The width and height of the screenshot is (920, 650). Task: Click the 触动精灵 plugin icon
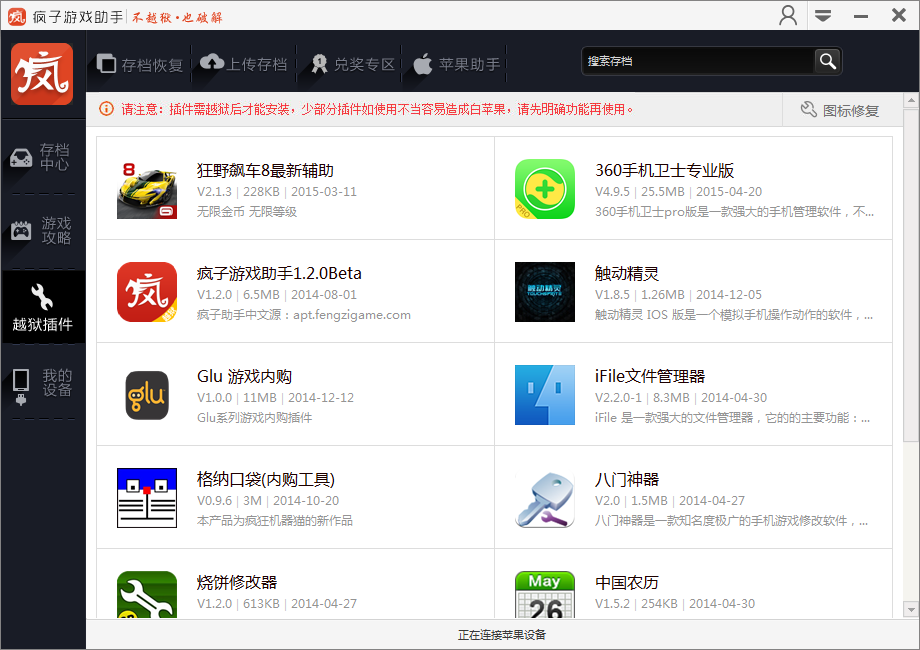(545, 292)
